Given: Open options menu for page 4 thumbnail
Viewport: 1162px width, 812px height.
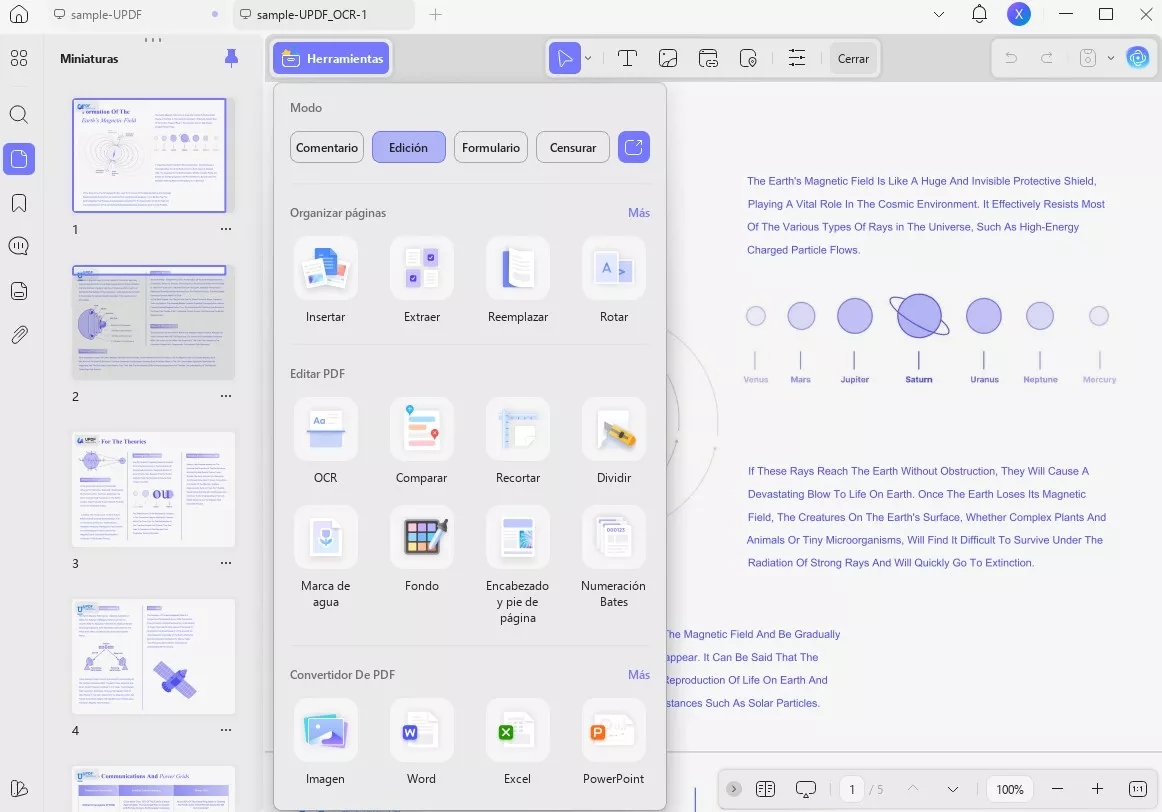Looking at the screenshot, I should [x=226, y=730].
